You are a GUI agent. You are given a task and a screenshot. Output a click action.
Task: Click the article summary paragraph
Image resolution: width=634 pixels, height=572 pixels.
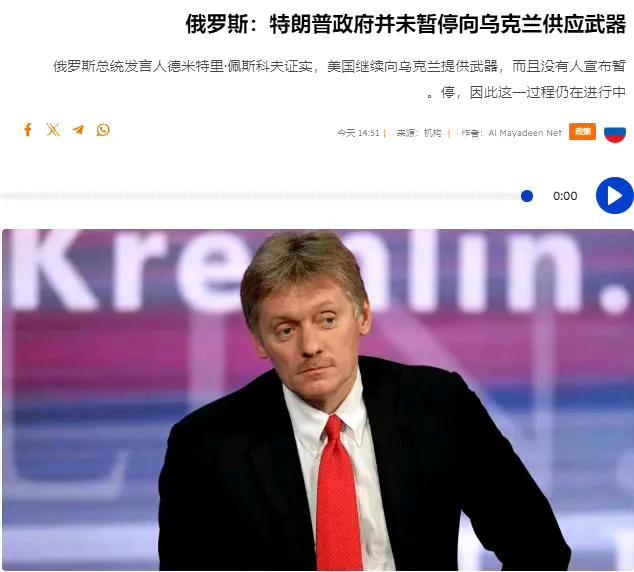pyautogui.click(x=340, y=79)
